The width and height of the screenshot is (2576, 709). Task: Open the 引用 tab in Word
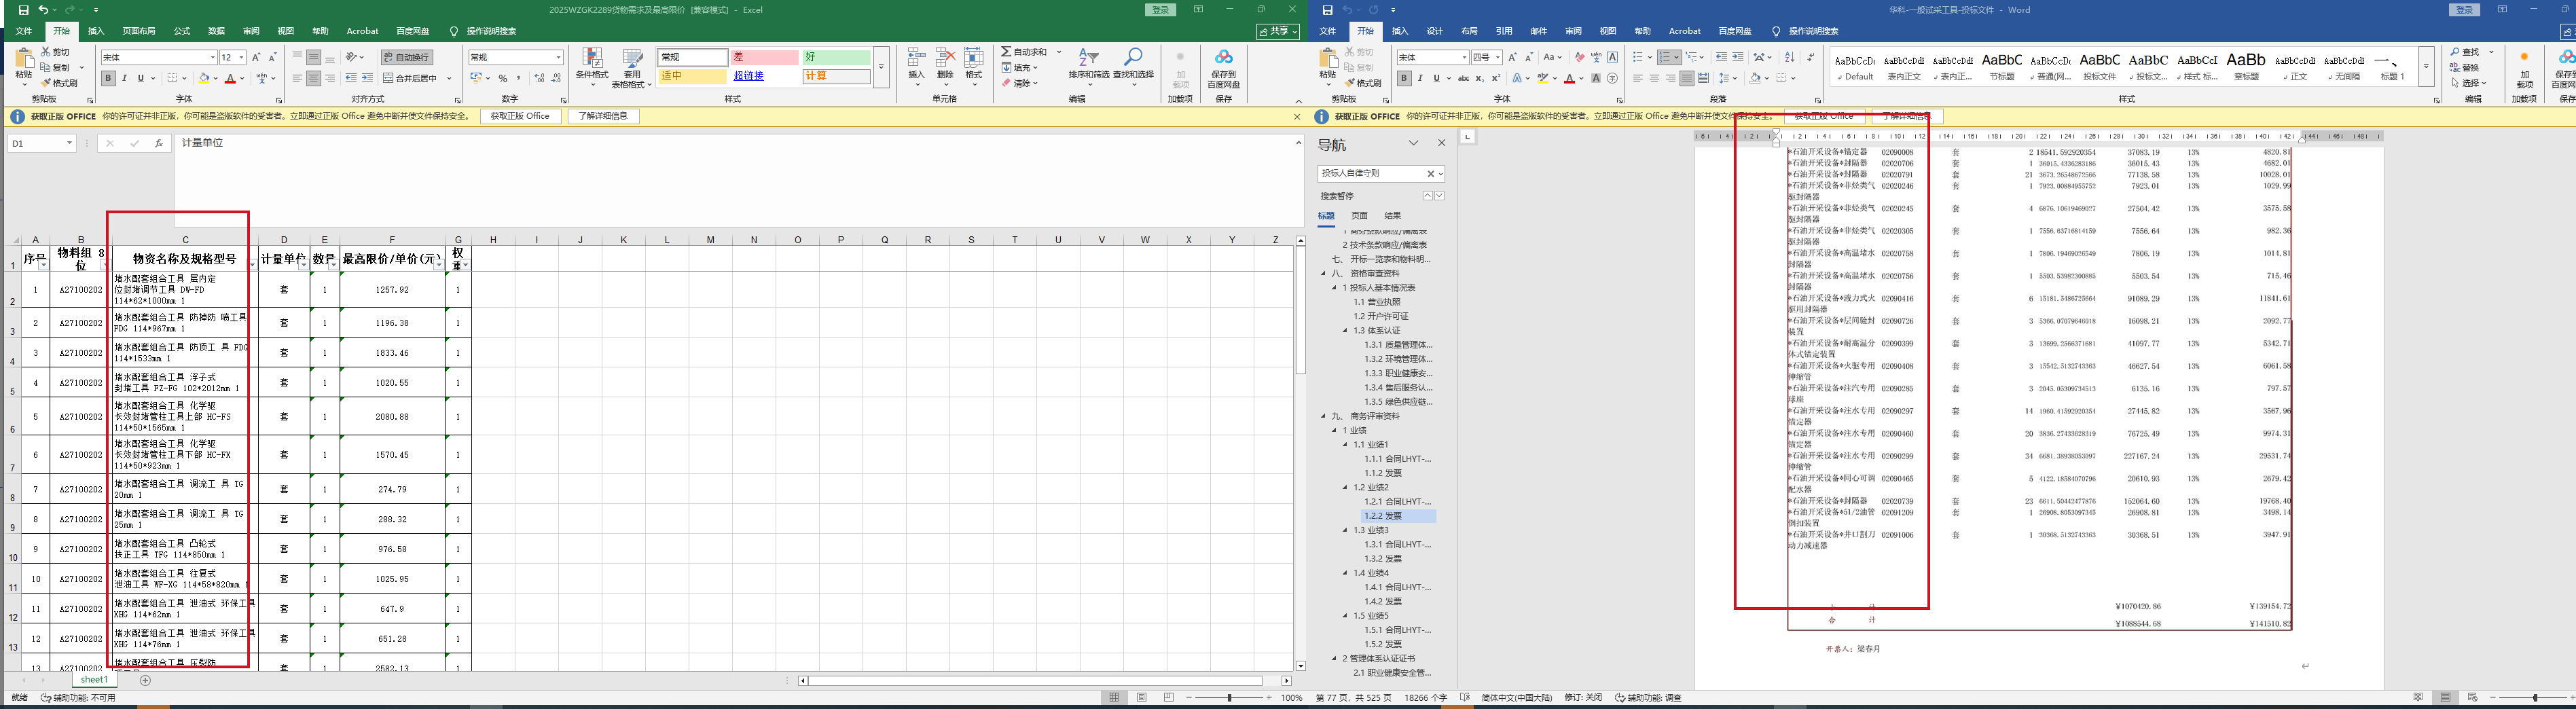(1504, 31)
